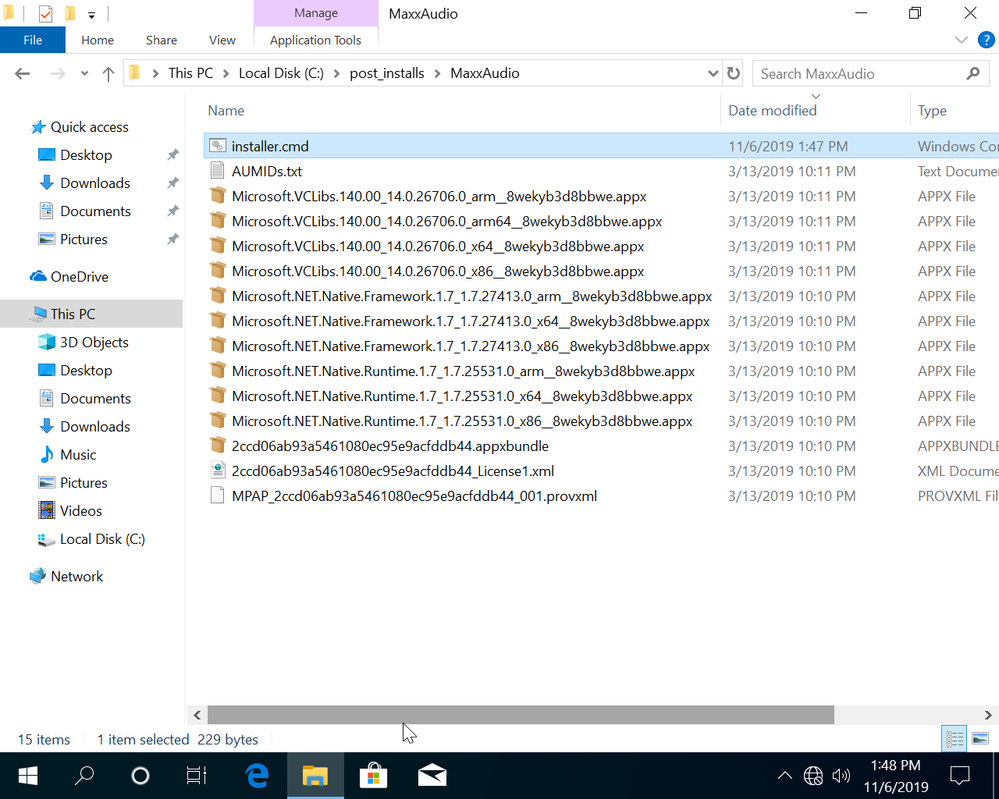Select This PC in navigation pane
Image resolution: width=999 pixels, height=799 pixels.
(x=91, y=314)
